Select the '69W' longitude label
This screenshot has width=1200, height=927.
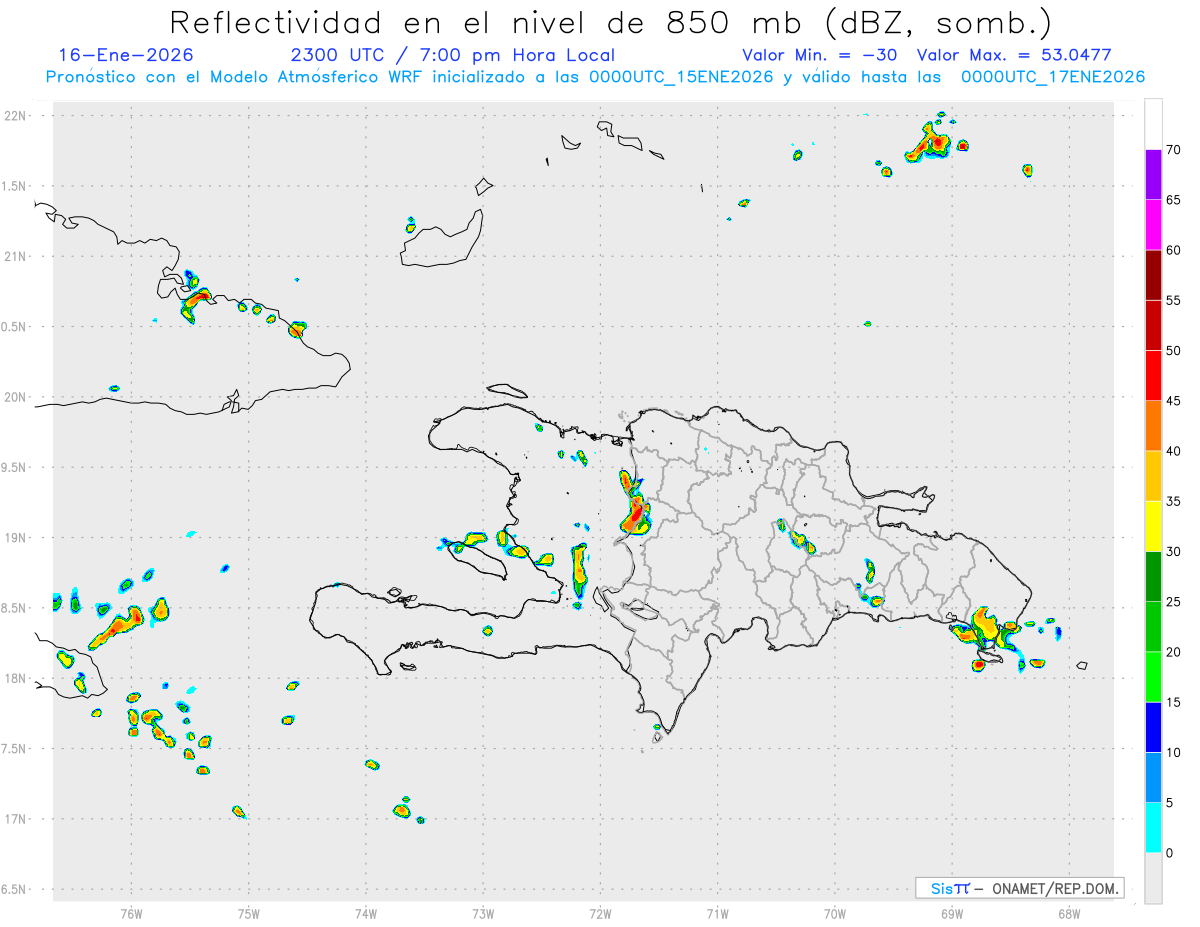[951, 914]
